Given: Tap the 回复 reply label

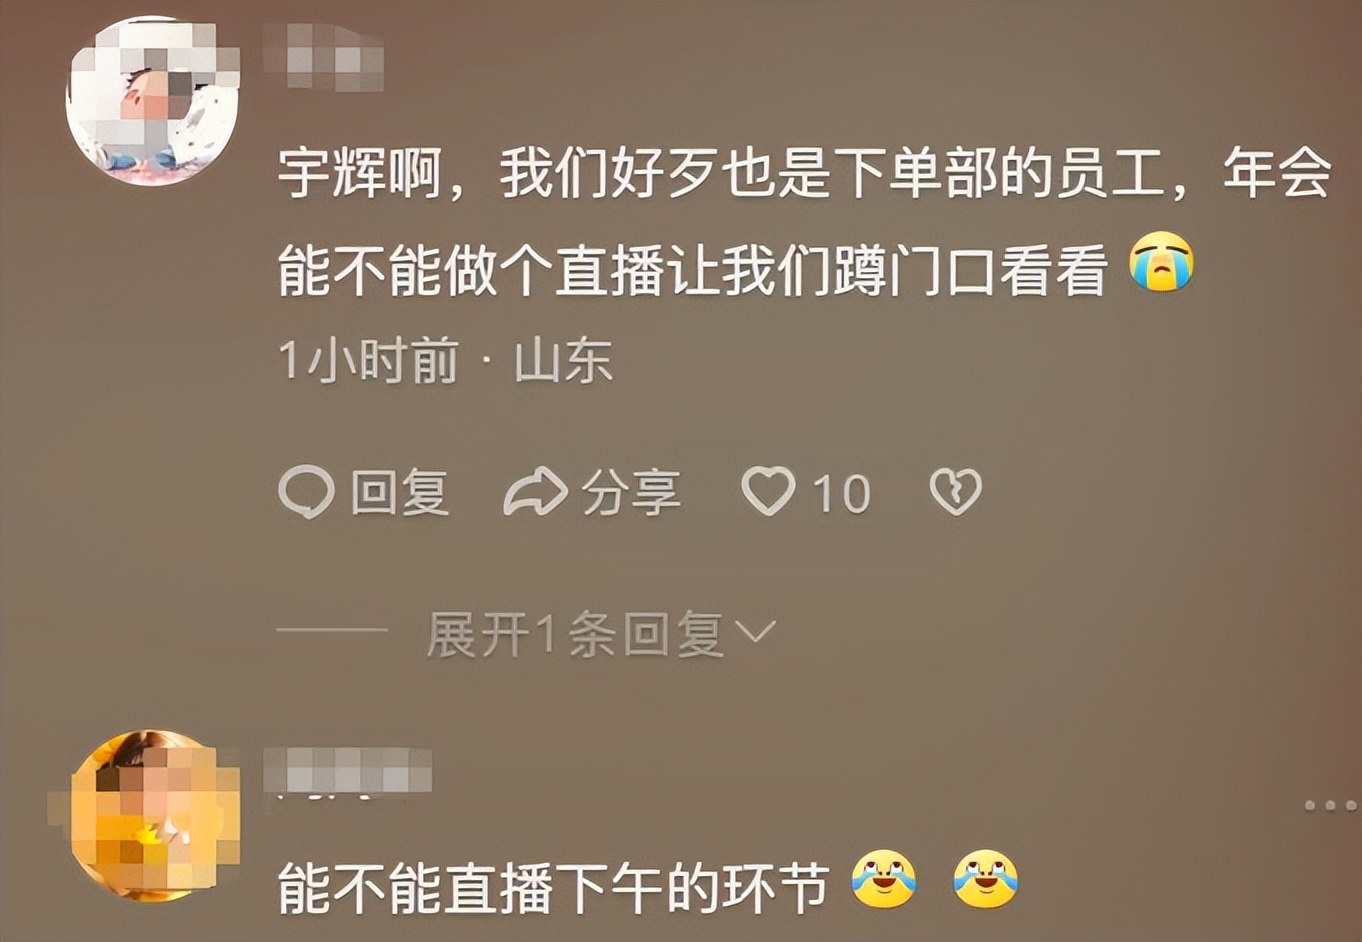Looking at the screenshot, I should click(400, 493).
